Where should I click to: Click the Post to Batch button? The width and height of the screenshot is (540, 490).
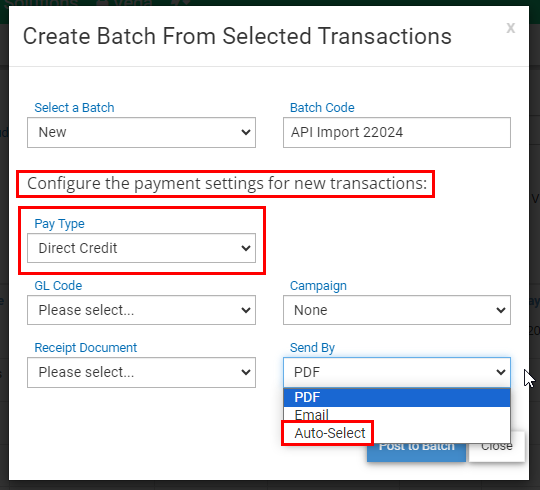click(416, 452)
